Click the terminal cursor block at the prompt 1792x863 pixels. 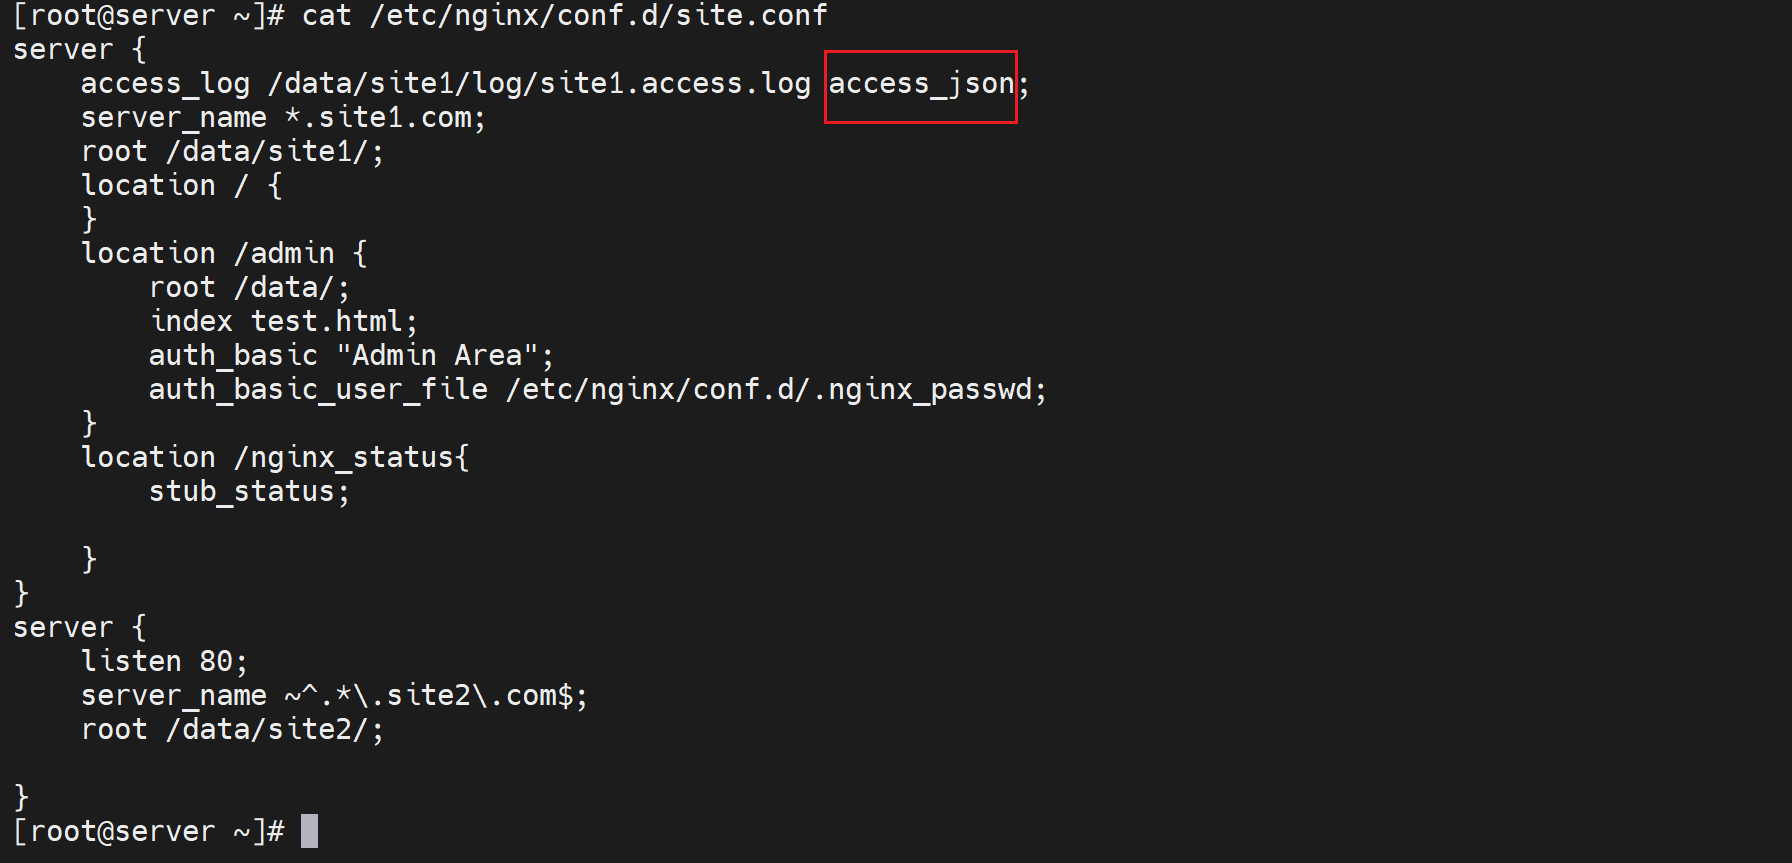309,831
